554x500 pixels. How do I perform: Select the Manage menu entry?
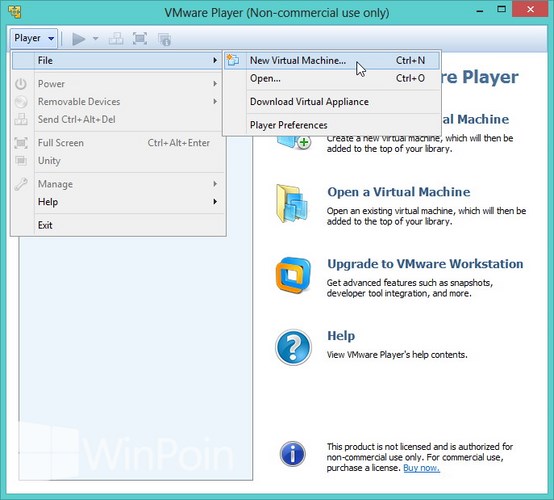click(117, 184)
